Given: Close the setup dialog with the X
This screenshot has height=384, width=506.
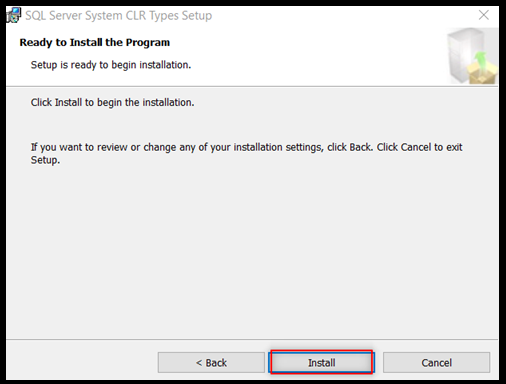Looking at the screenshot, I should click(x=484, y=15).
